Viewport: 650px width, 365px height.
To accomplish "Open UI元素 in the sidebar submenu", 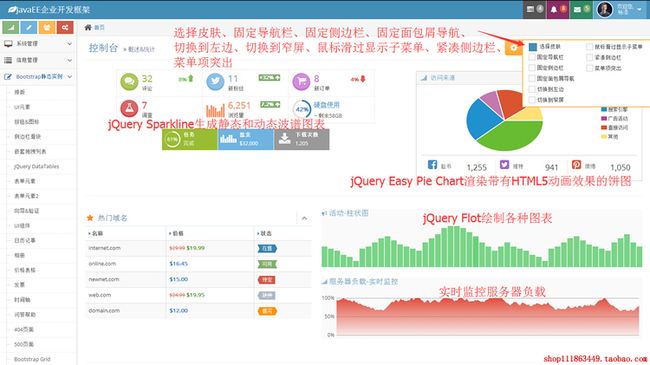I will click(22, 107).
